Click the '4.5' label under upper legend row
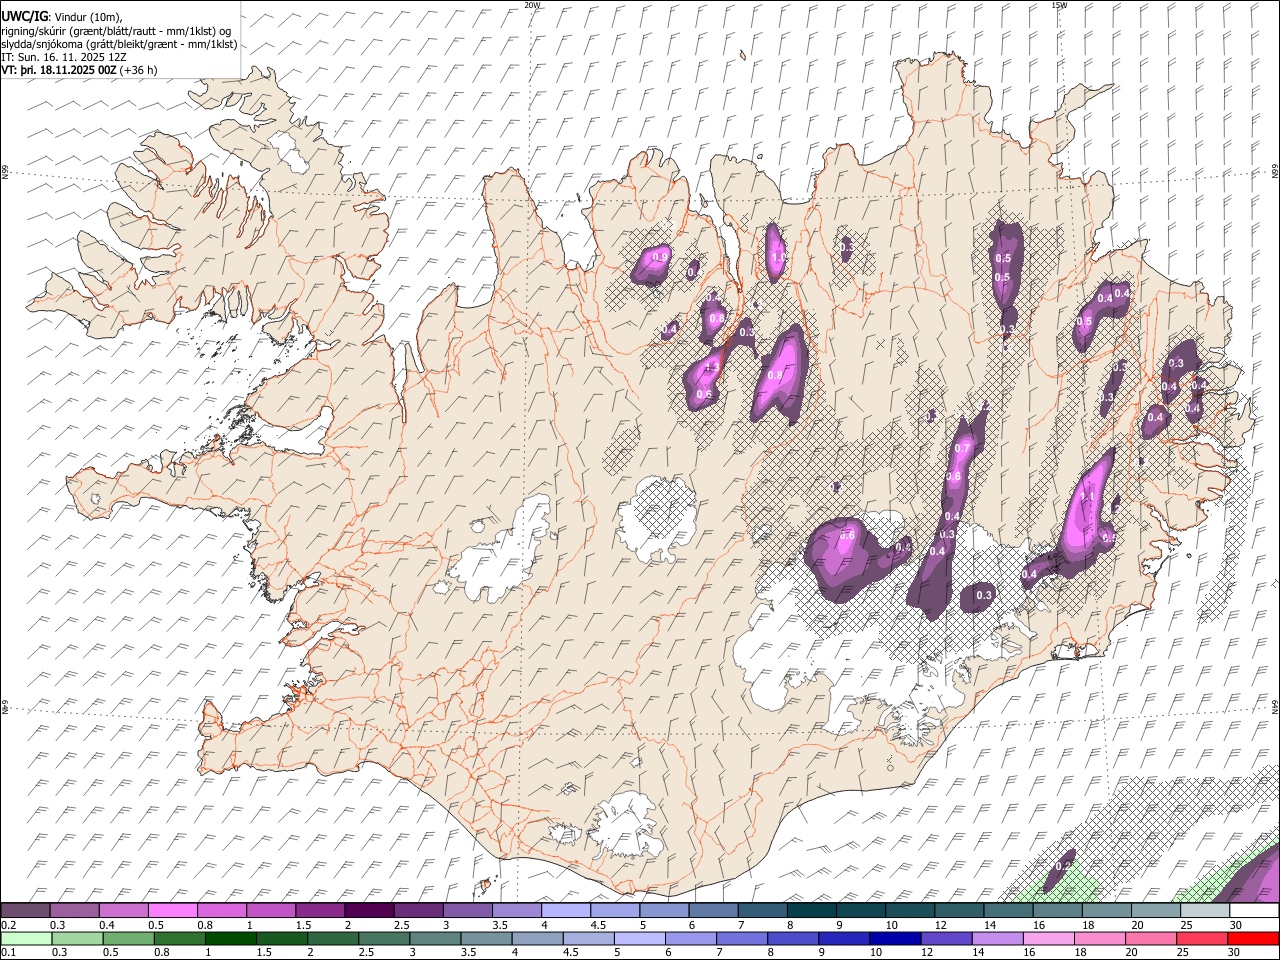This screenshot has height=960, width=1280. 598,925
